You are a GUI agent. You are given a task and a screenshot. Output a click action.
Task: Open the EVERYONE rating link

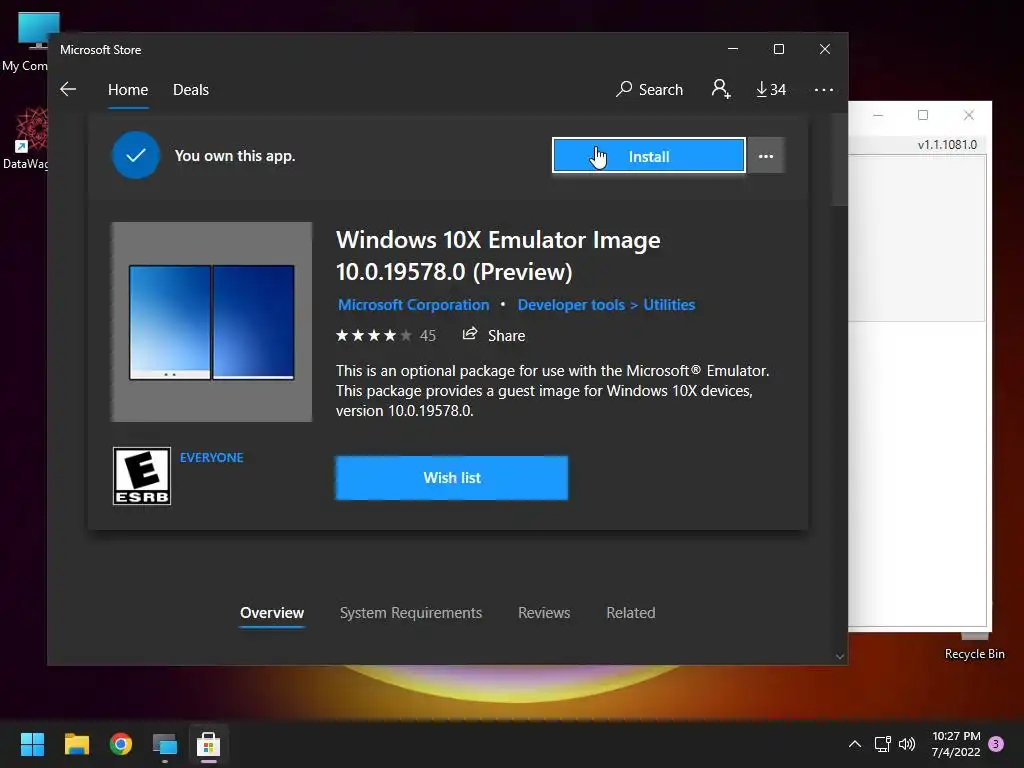click(x=212, y=458)
